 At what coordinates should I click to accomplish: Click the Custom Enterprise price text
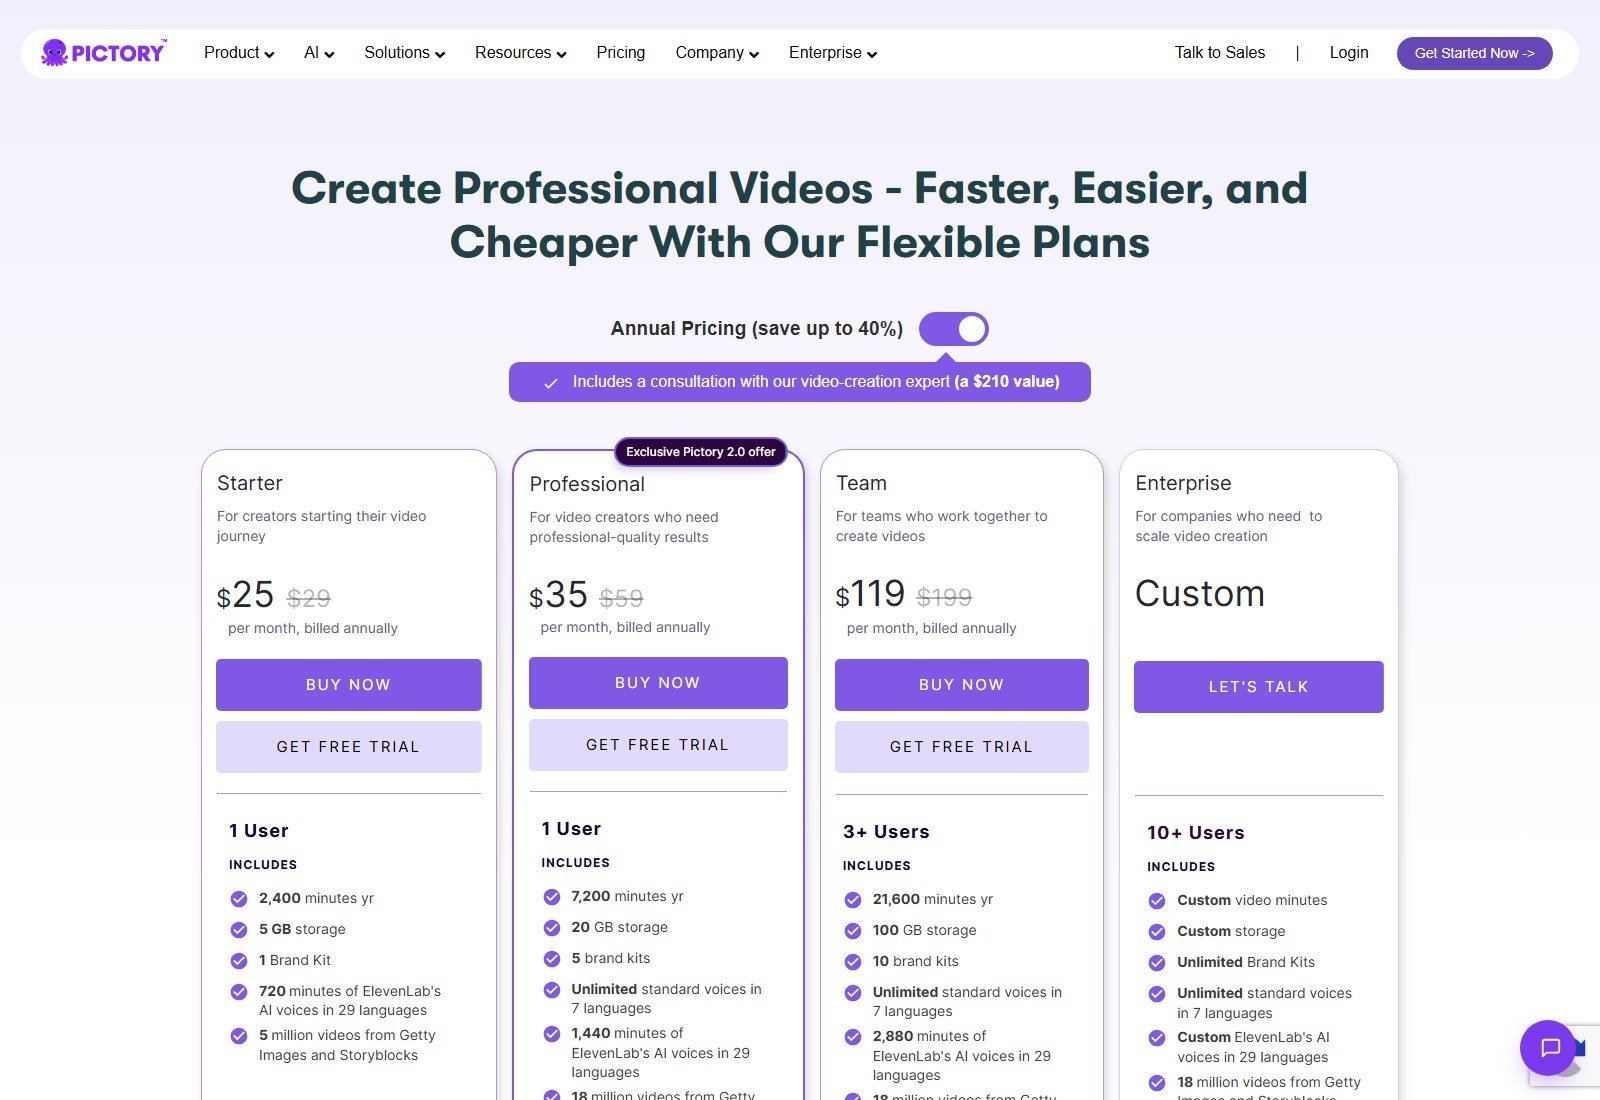1200,594
